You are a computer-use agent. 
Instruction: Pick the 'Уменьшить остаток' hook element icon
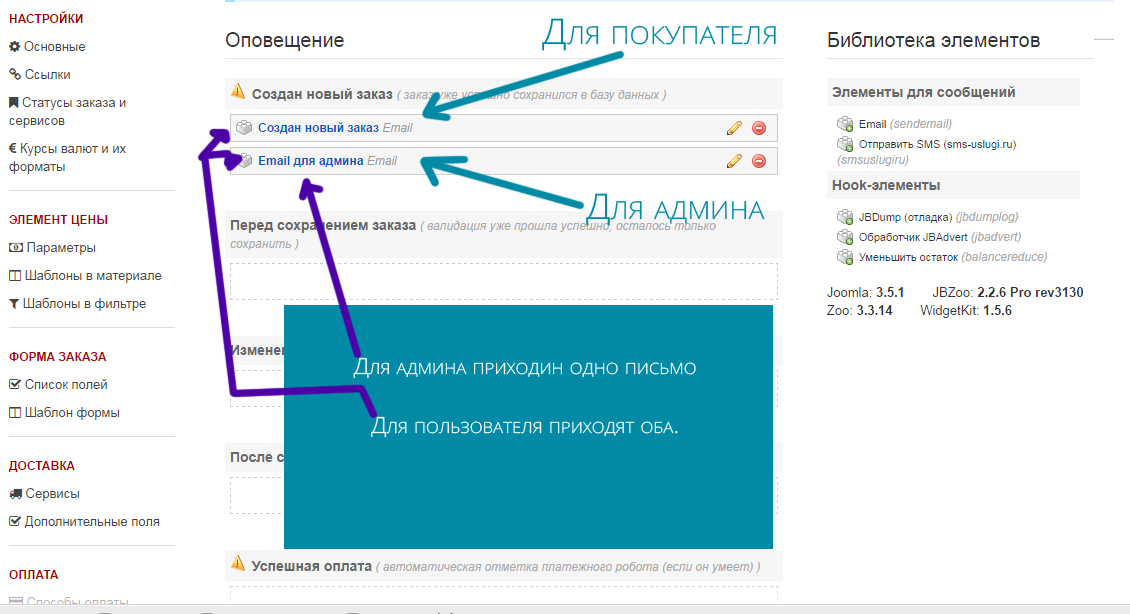click(845, 257)
